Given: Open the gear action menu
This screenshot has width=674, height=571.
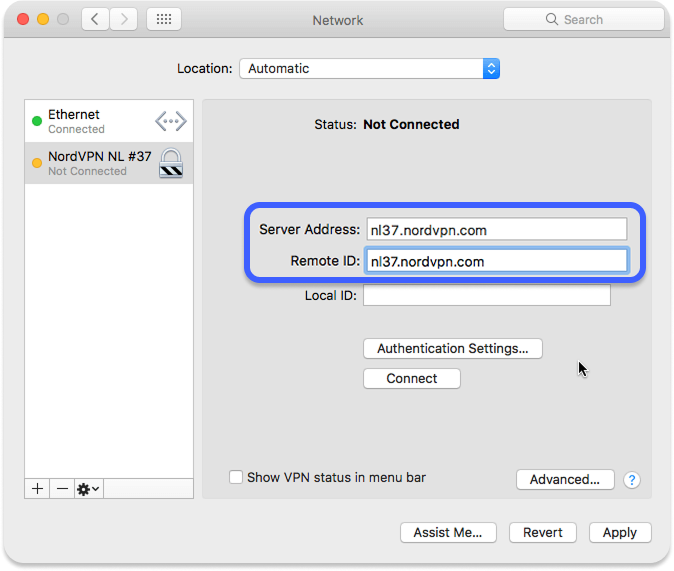Looking at the screenshot, I should 88,489.
